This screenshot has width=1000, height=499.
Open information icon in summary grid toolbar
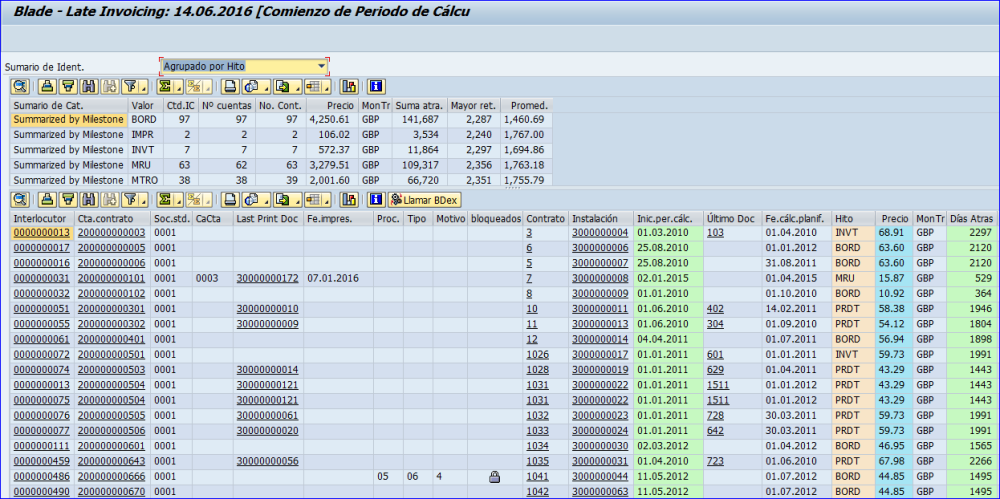[x=376, y=86]
